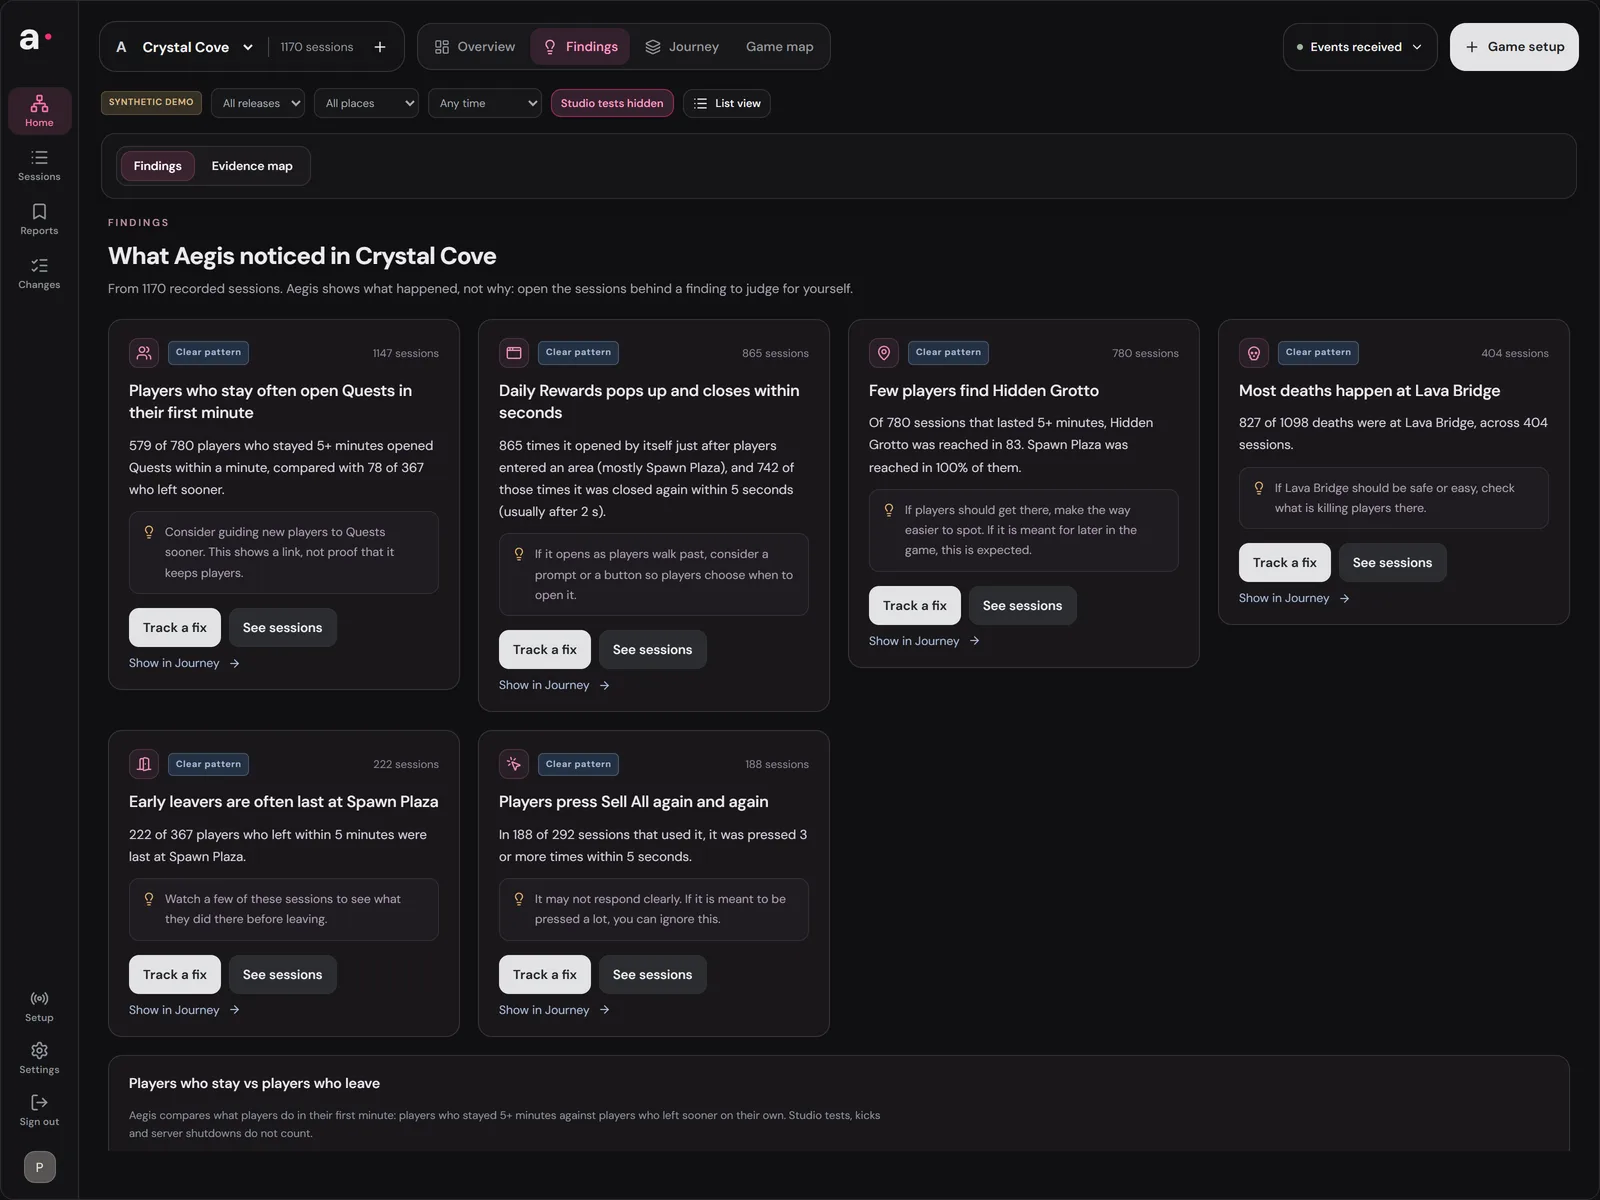The width and height of the screenshot is (1600, 1200).
Task: Select the Findings tab in top nav
Action: click(581, 47)
